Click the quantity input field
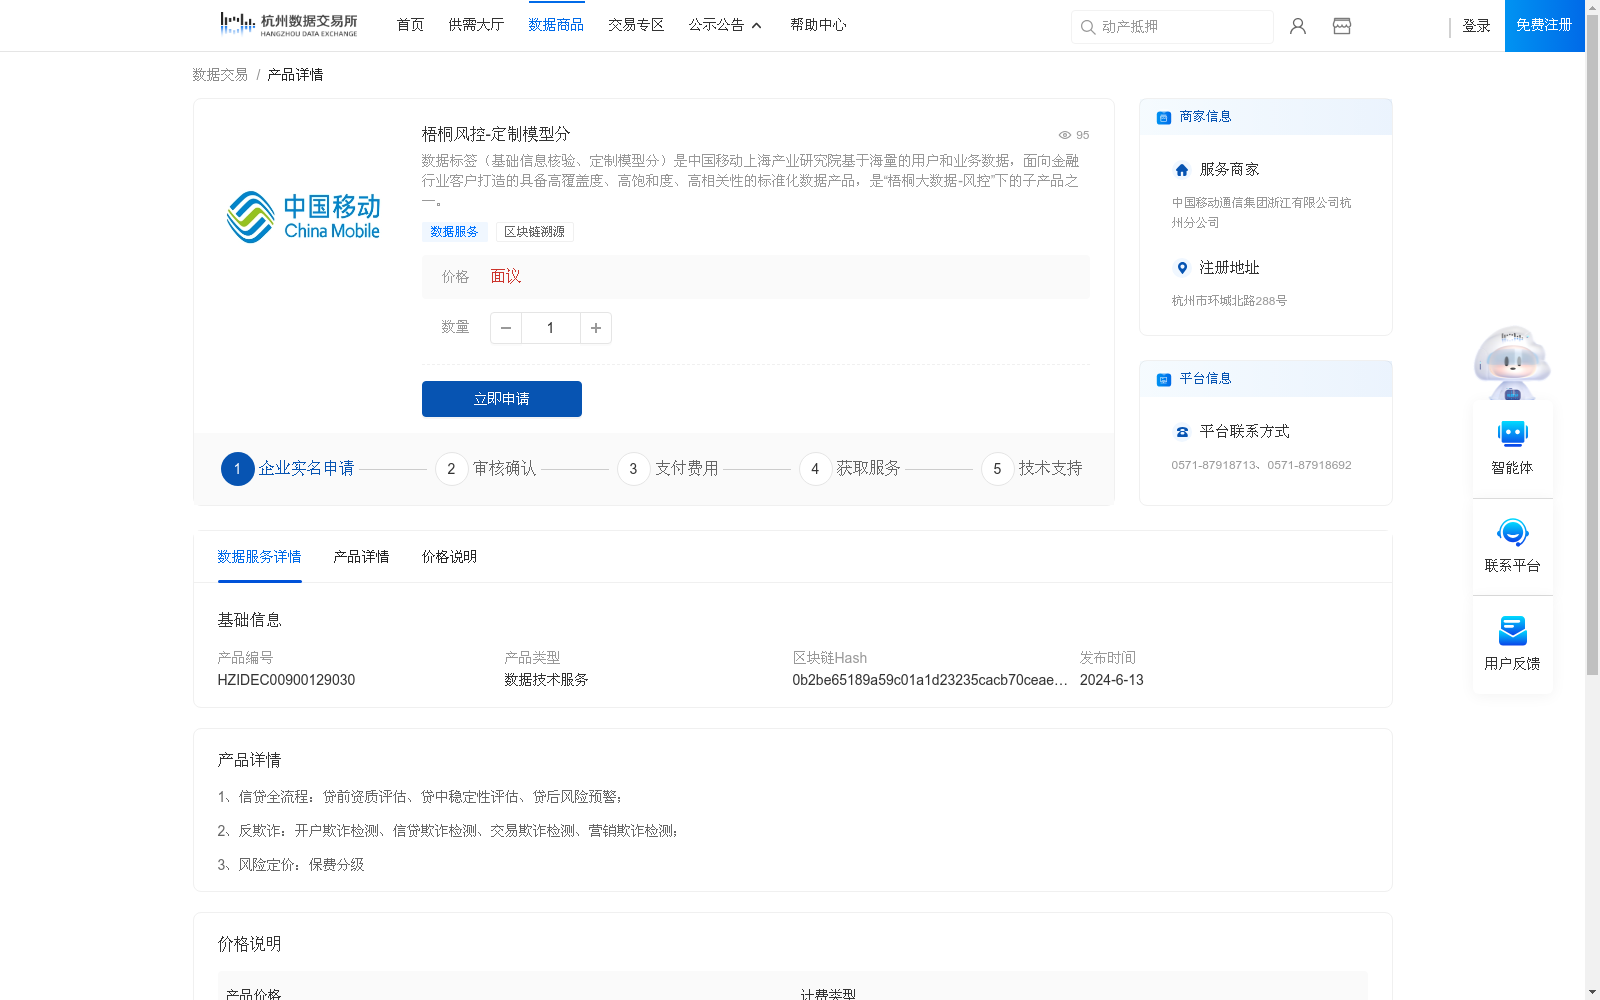Image resolution: width=1600 pixels, height=1000 pixels. point(550,328)
